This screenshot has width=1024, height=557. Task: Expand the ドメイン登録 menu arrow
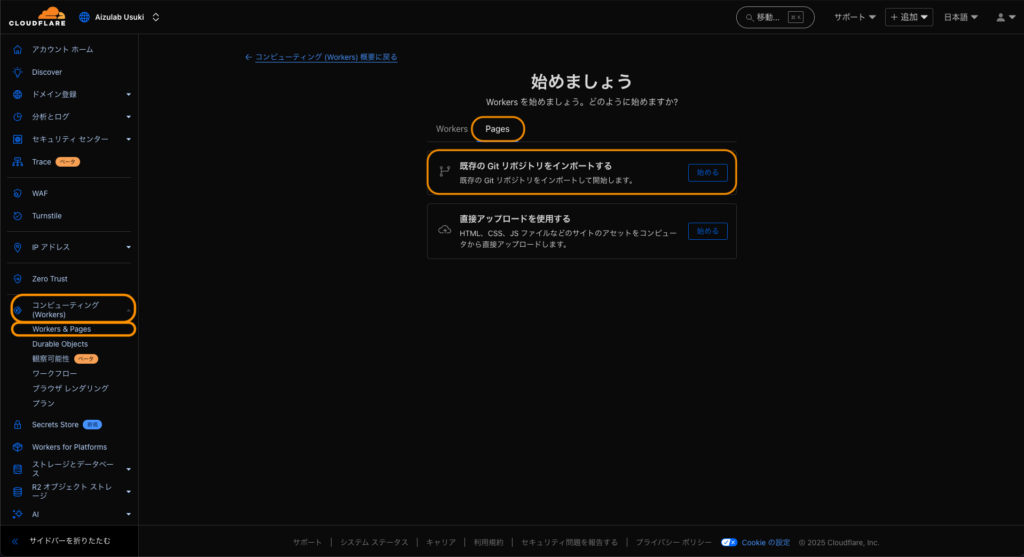(x=128, y=95)
